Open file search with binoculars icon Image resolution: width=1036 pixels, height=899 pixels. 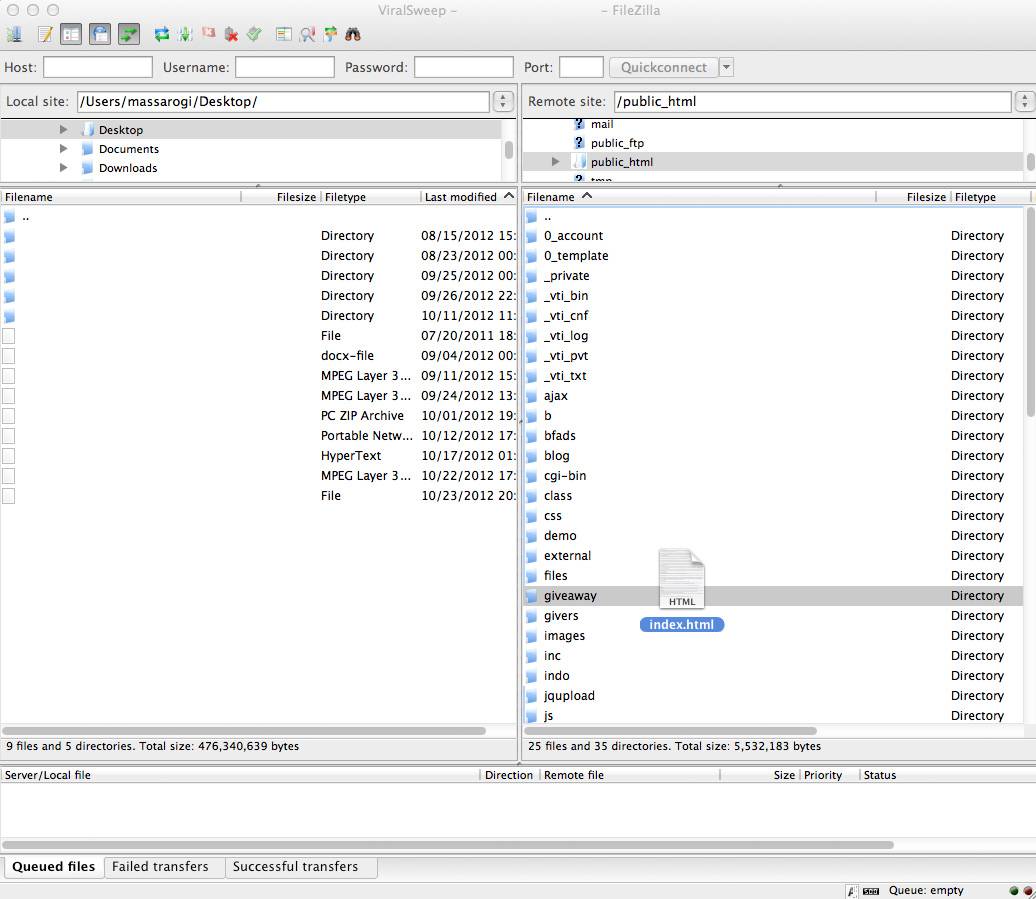353,34
